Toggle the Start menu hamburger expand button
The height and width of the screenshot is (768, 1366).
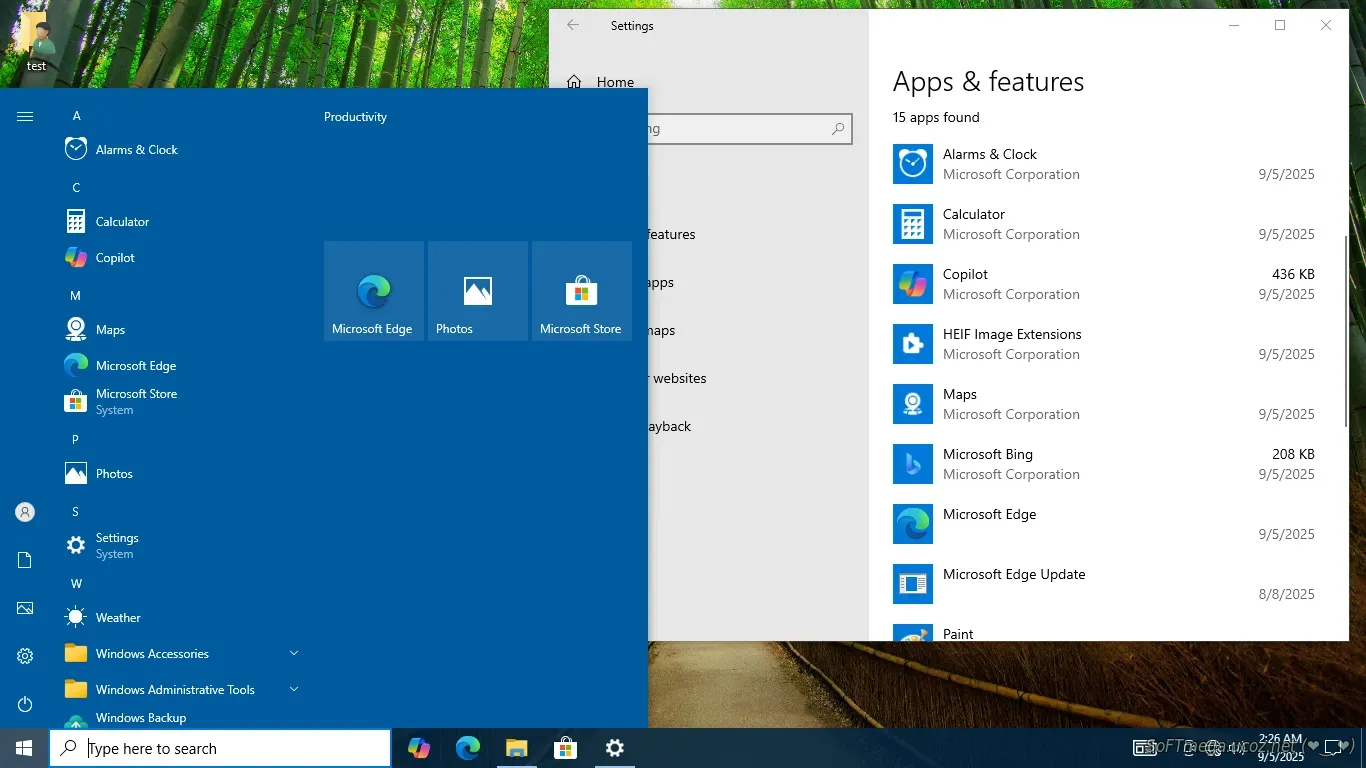click(x=25, y=117)
